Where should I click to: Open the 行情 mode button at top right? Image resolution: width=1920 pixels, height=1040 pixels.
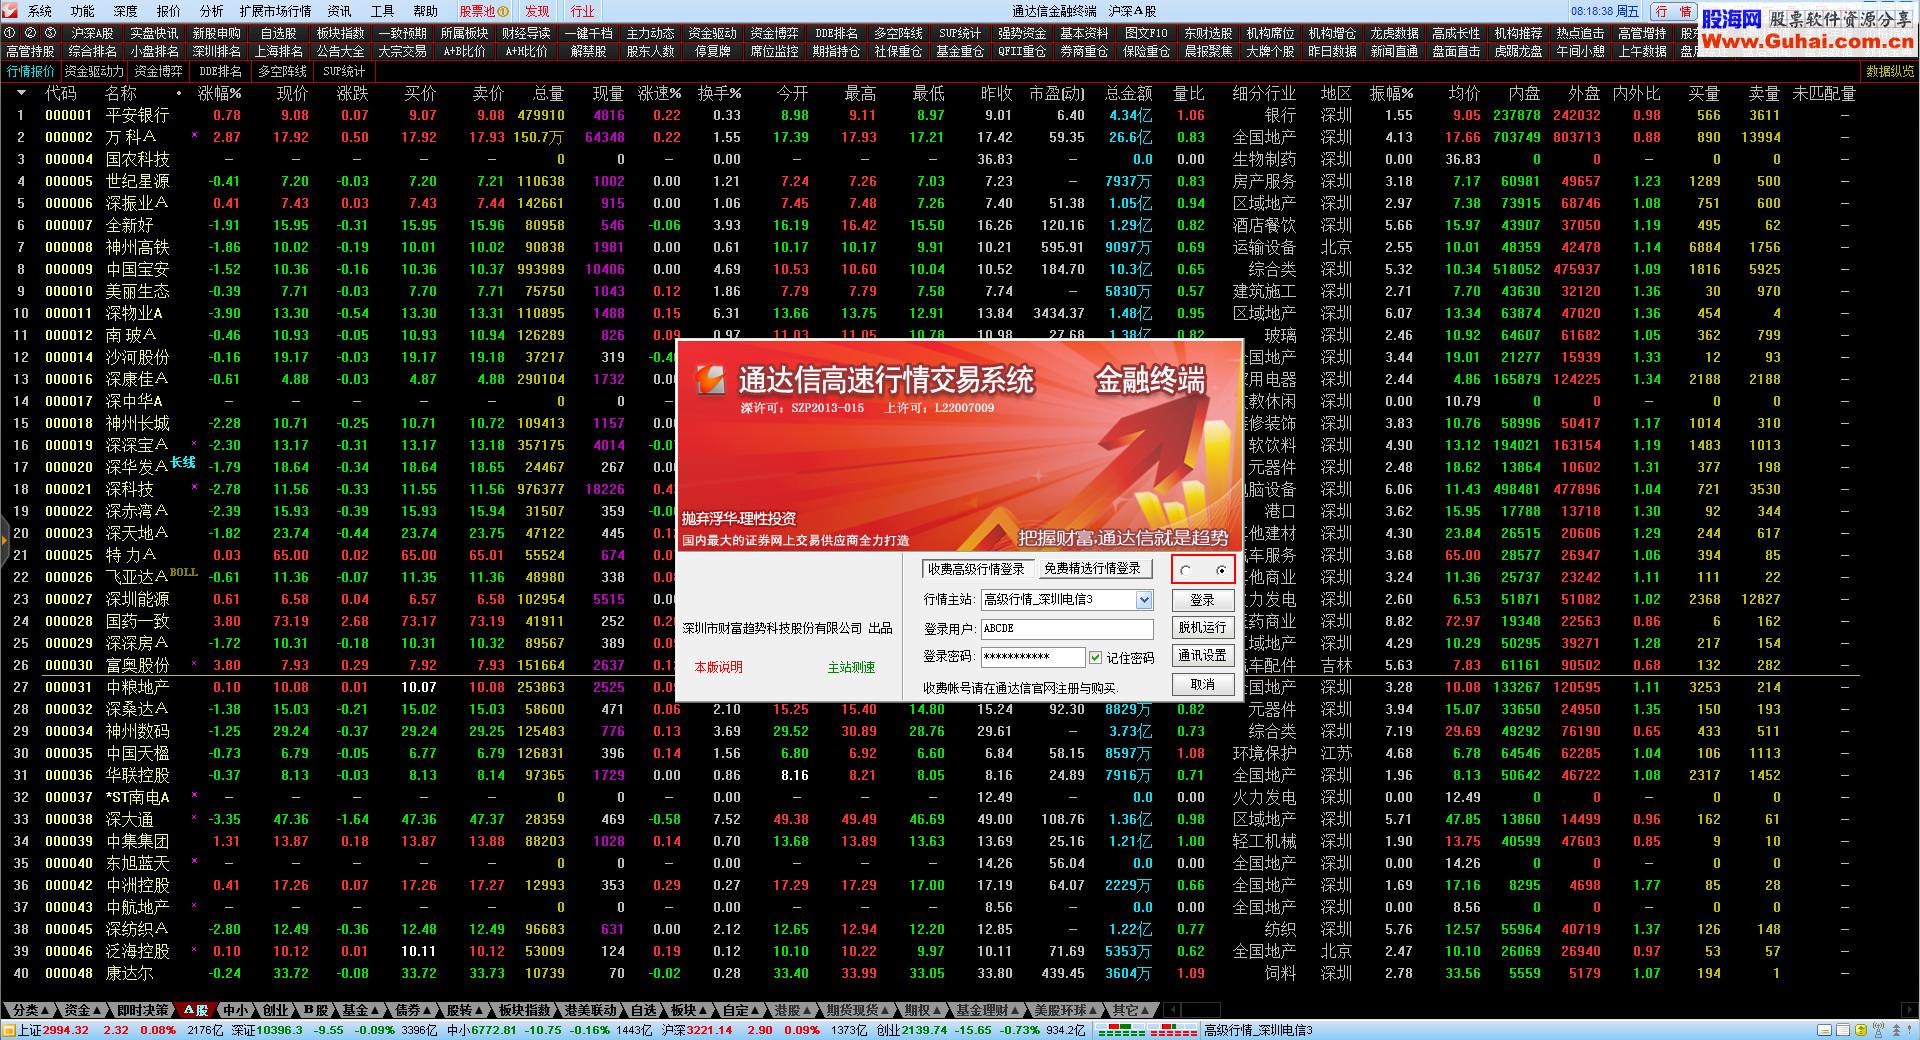[1673, 11]
